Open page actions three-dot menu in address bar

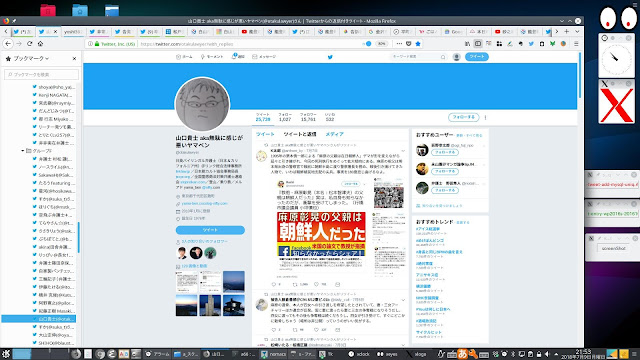coord(399,44)
